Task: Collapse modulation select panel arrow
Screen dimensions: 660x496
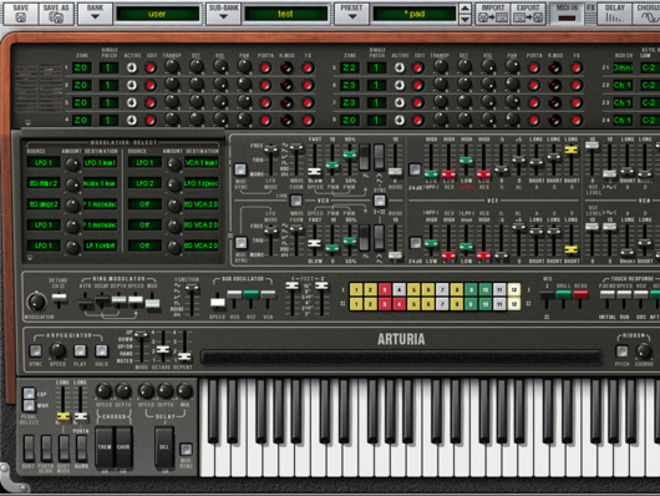Action: point(29,258)
